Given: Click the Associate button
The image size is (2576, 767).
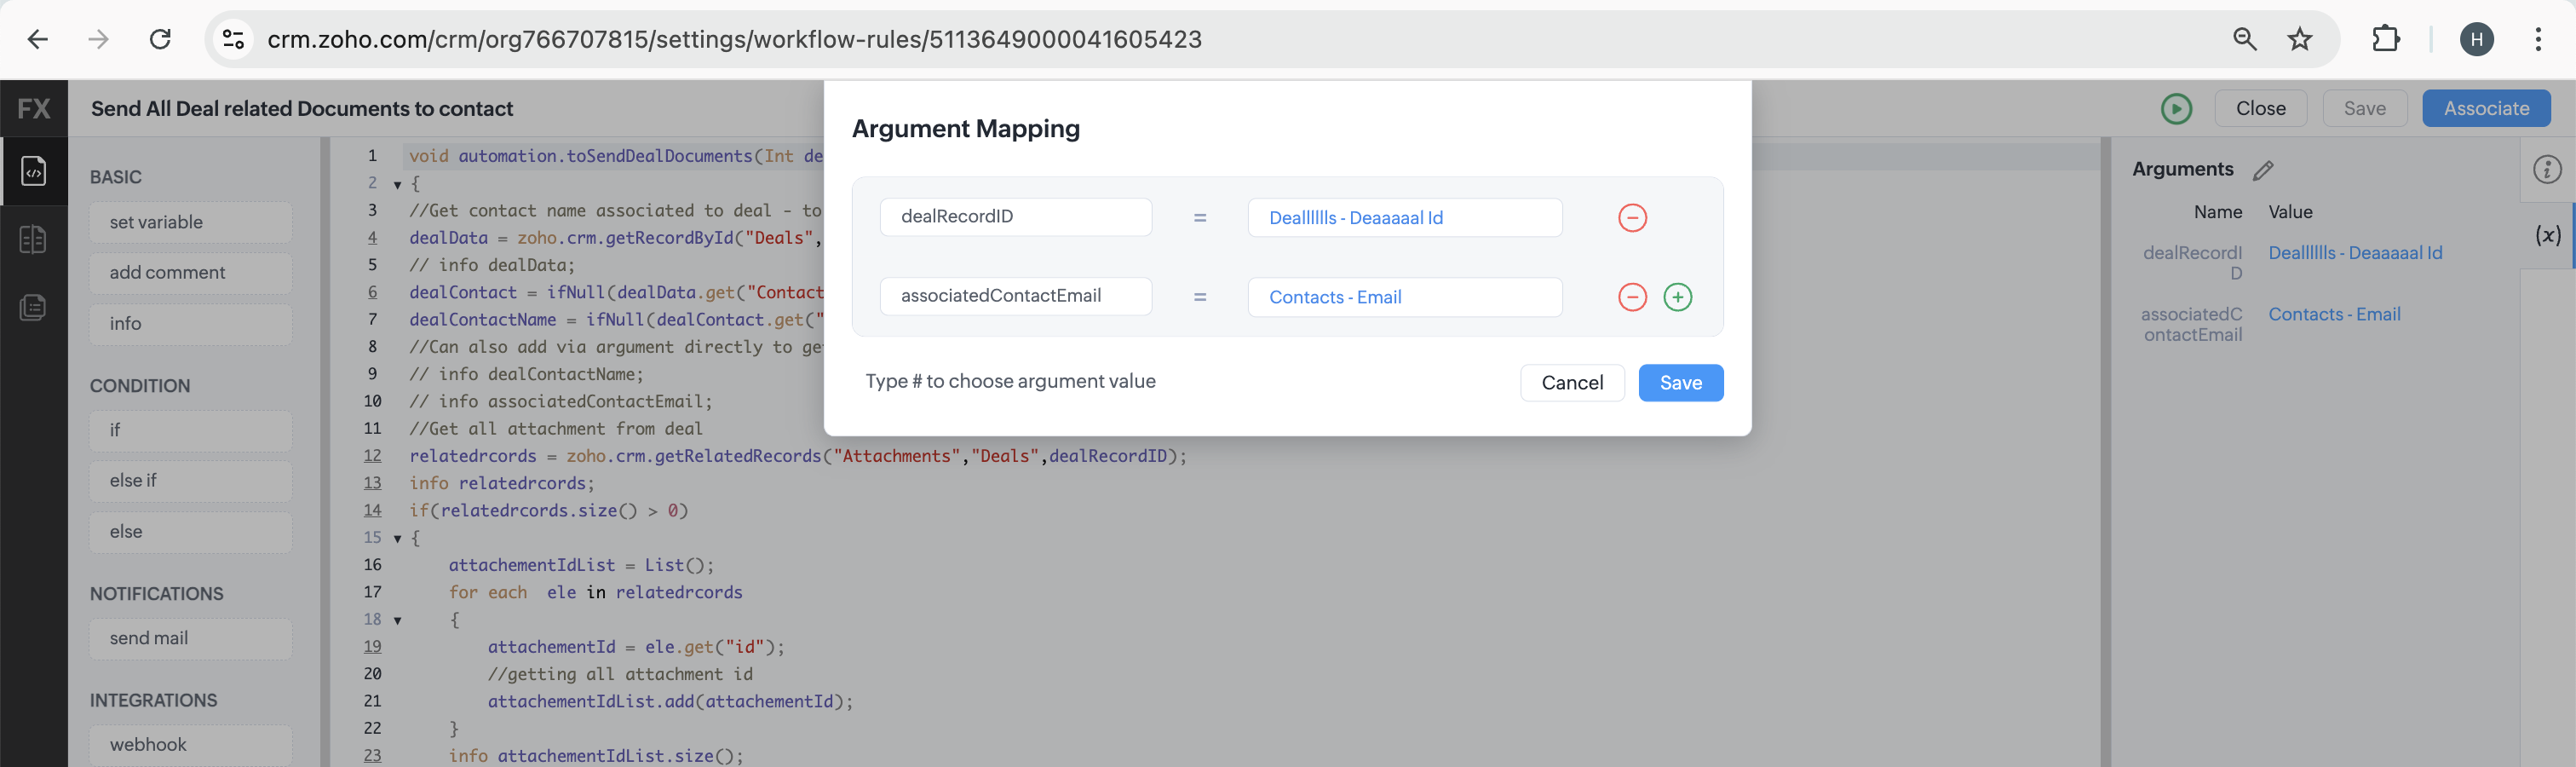Looking at the screenshot, I should coord(2485,109).
